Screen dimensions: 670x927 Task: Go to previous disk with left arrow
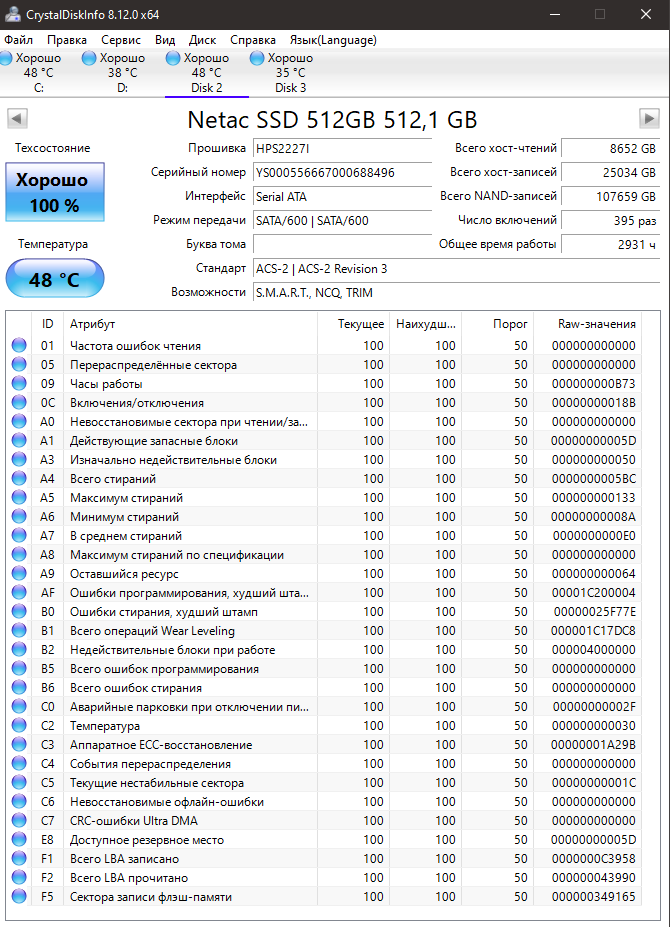pyautogui.click(x=17, y=119)
